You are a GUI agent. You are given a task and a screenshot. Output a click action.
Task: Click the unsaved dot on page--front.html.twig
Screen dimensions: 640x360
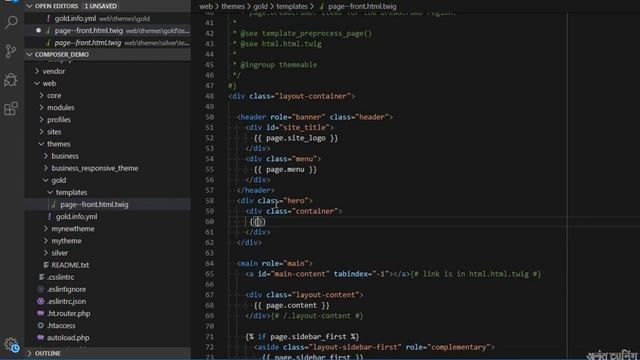tap(38, 30)
